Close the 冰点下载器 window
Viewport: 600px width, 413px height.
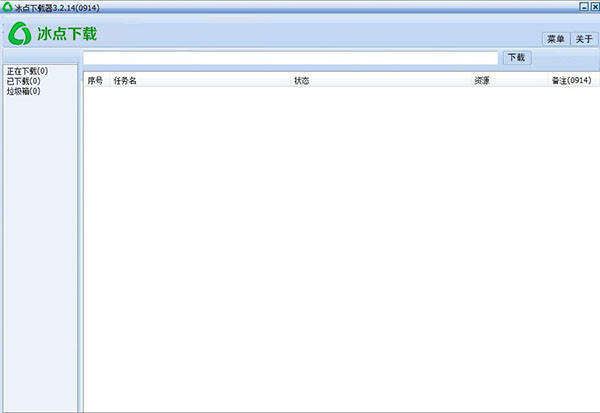point(594,6)
